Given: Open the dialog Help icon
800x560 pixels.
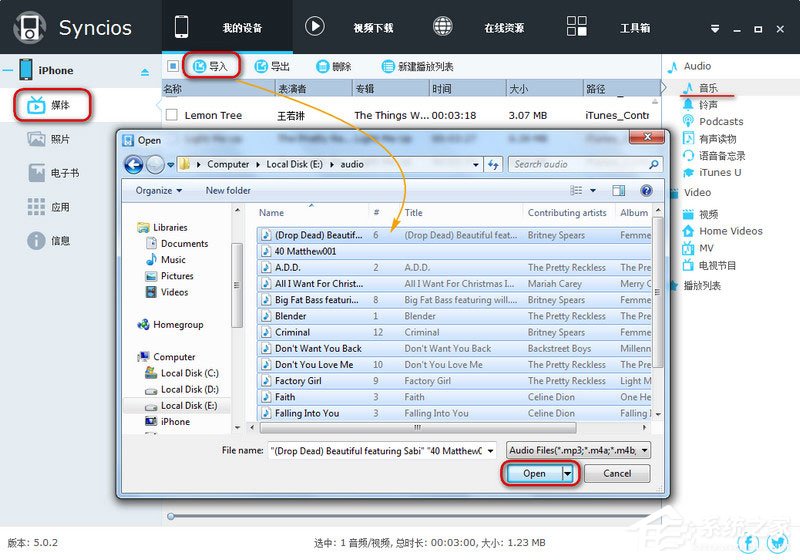Looking at the screenshot, I should click(646, 190).
